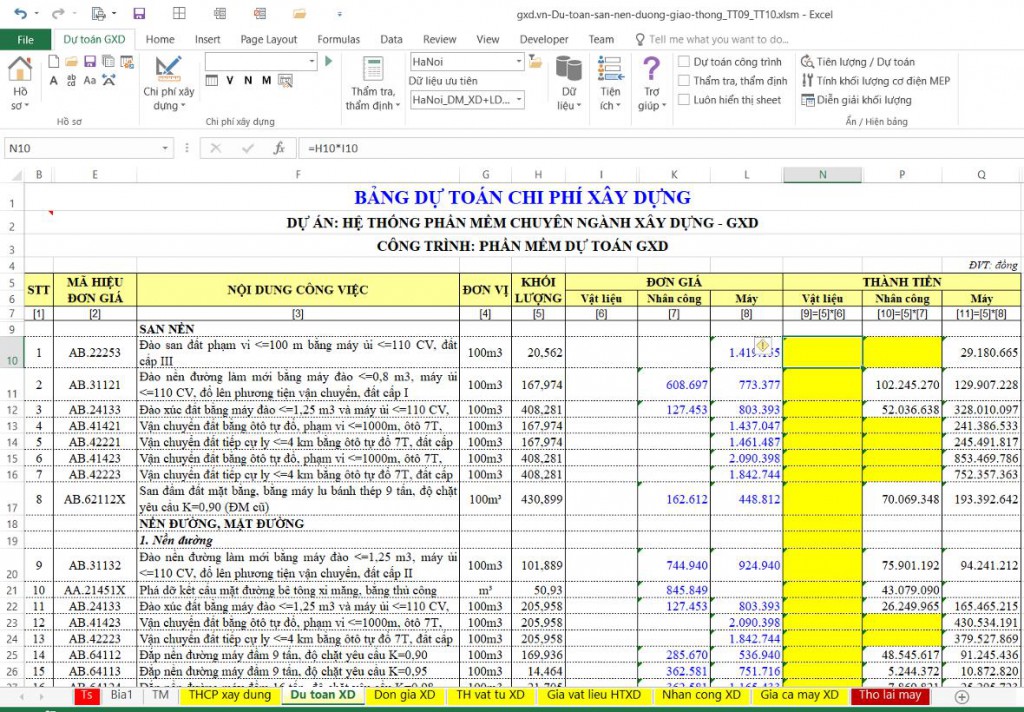Open the File tab

25,39
